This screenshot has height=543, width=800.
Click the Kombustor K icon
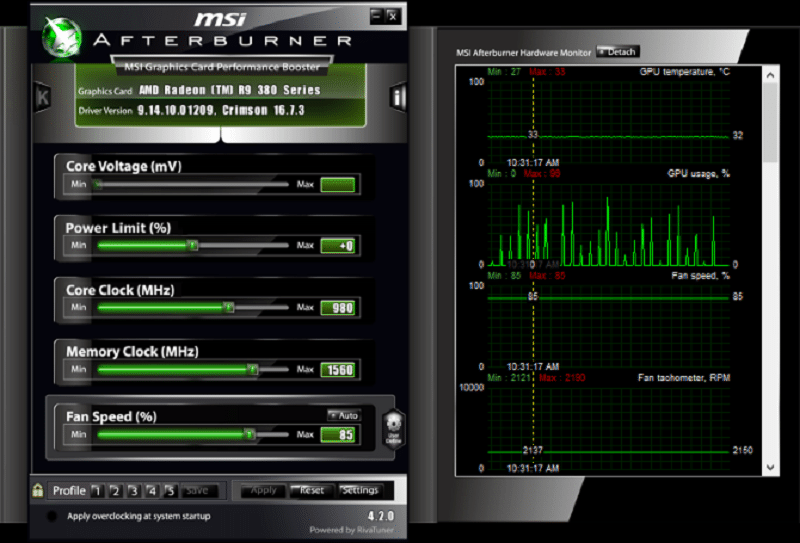pos(42,97)
